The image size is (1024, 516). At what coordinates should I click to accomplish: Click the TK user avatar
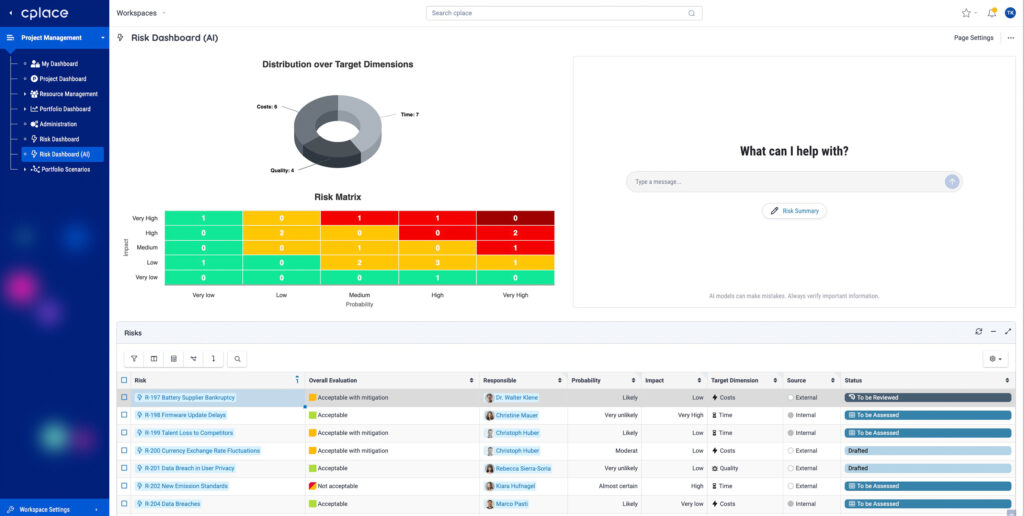click(1010, 13)
